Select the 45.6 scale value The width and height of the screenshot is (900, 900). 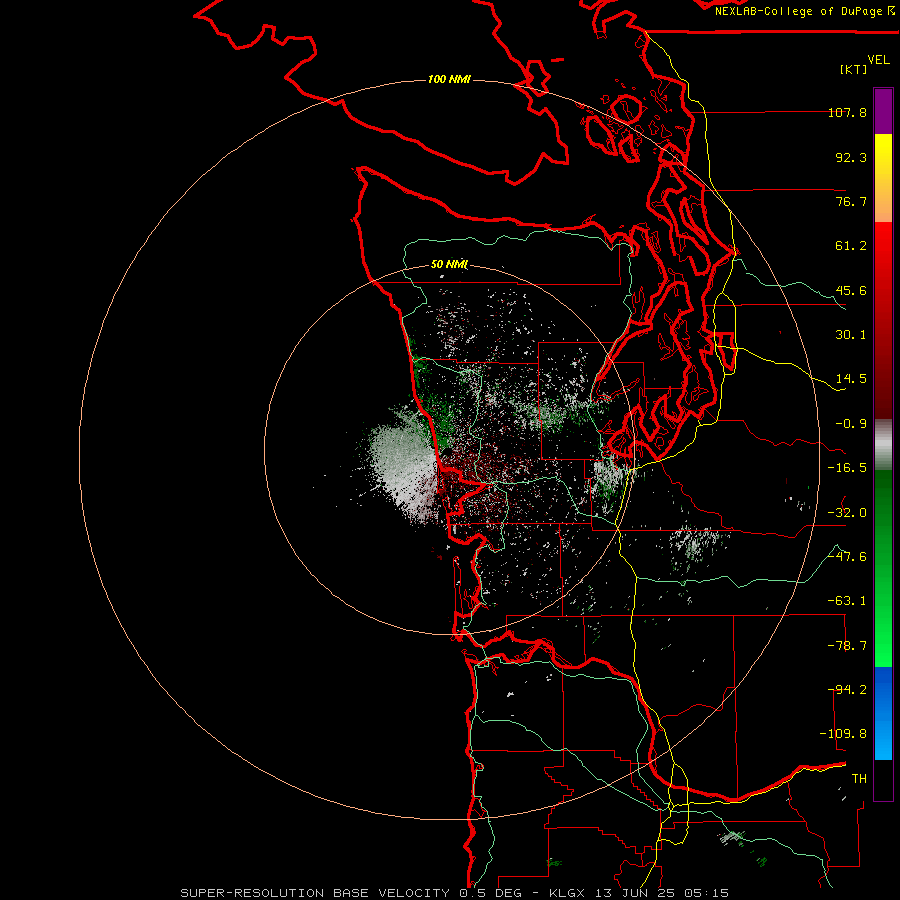(851, 290)
